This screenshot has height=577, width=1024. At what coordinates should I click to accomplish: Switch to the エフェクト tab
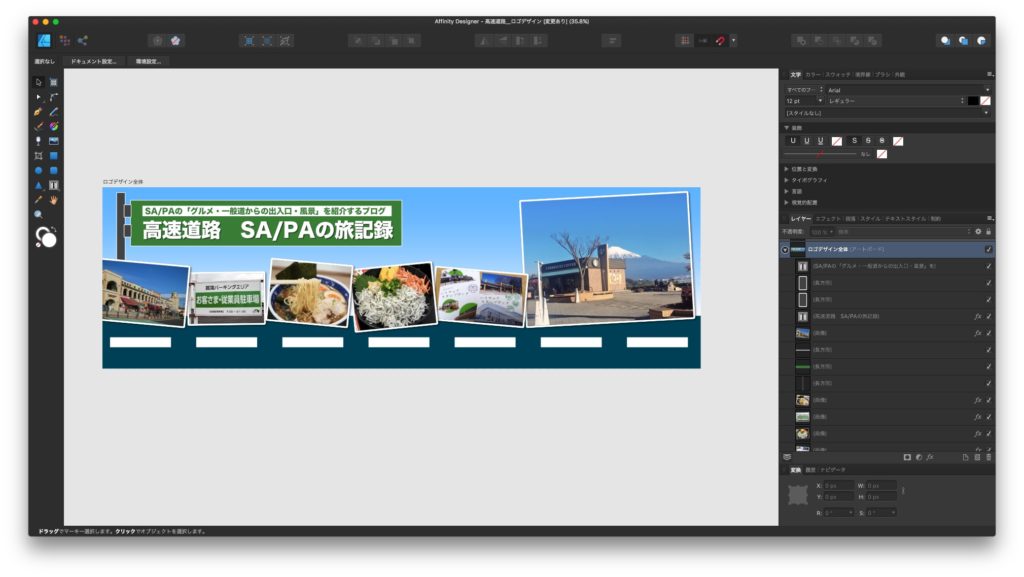829,219
